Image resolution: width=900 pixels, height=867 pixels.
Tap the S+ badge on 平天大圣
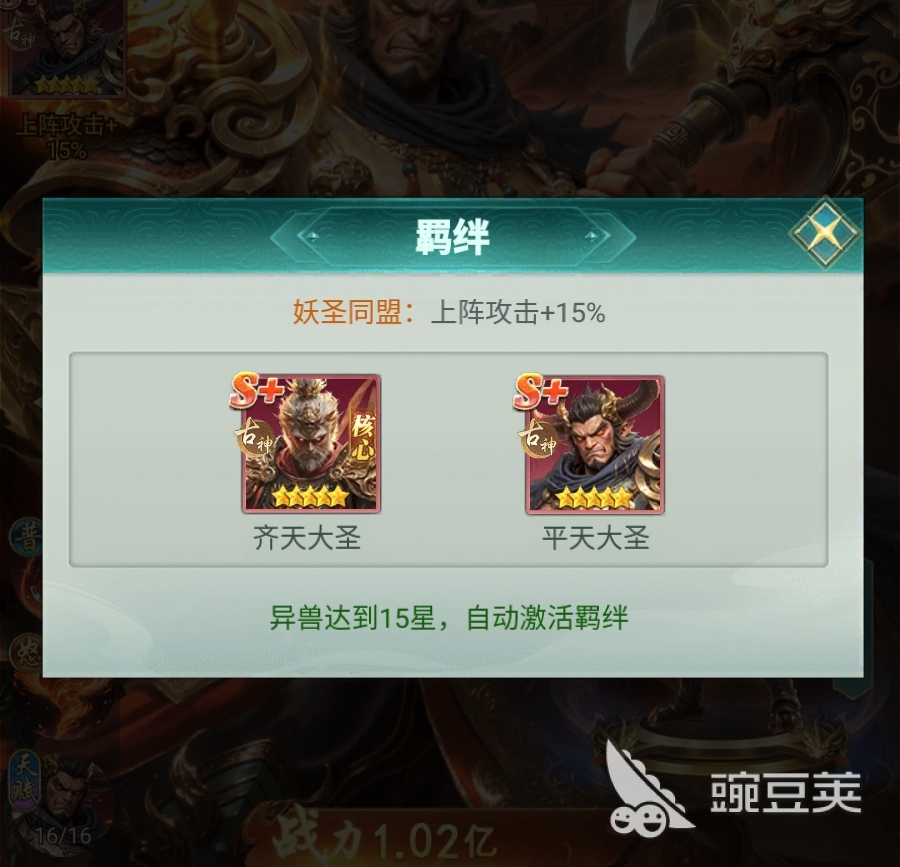pos(540,390)
